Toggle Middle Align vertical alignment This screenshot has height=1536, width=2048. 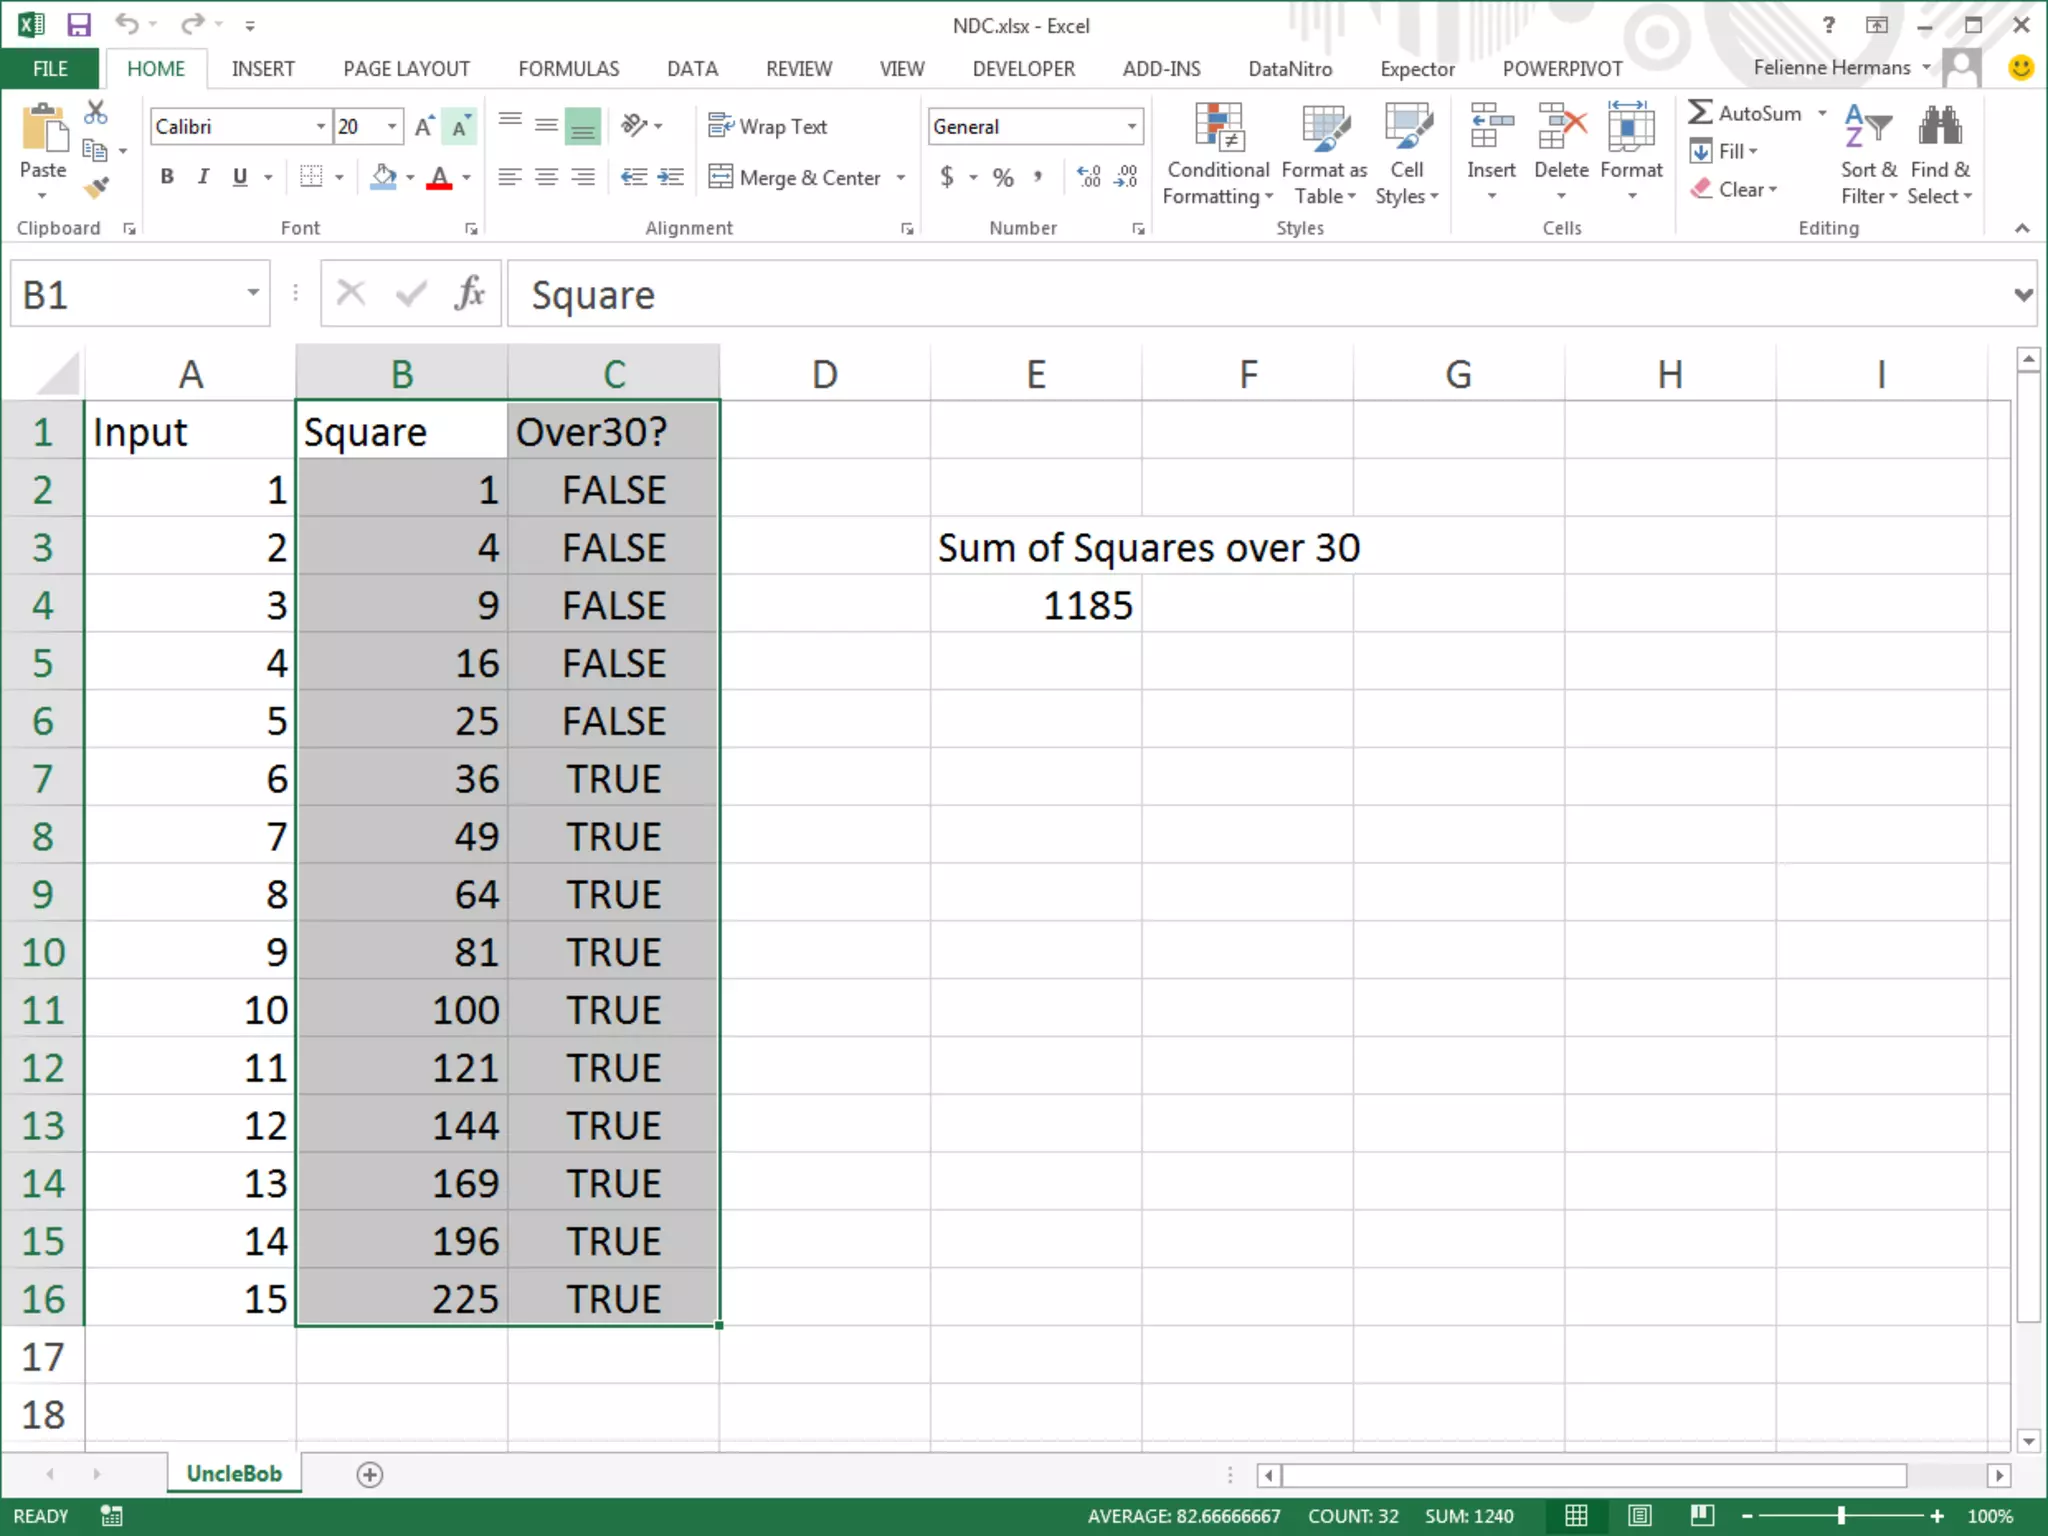click(x=546, y=126)
